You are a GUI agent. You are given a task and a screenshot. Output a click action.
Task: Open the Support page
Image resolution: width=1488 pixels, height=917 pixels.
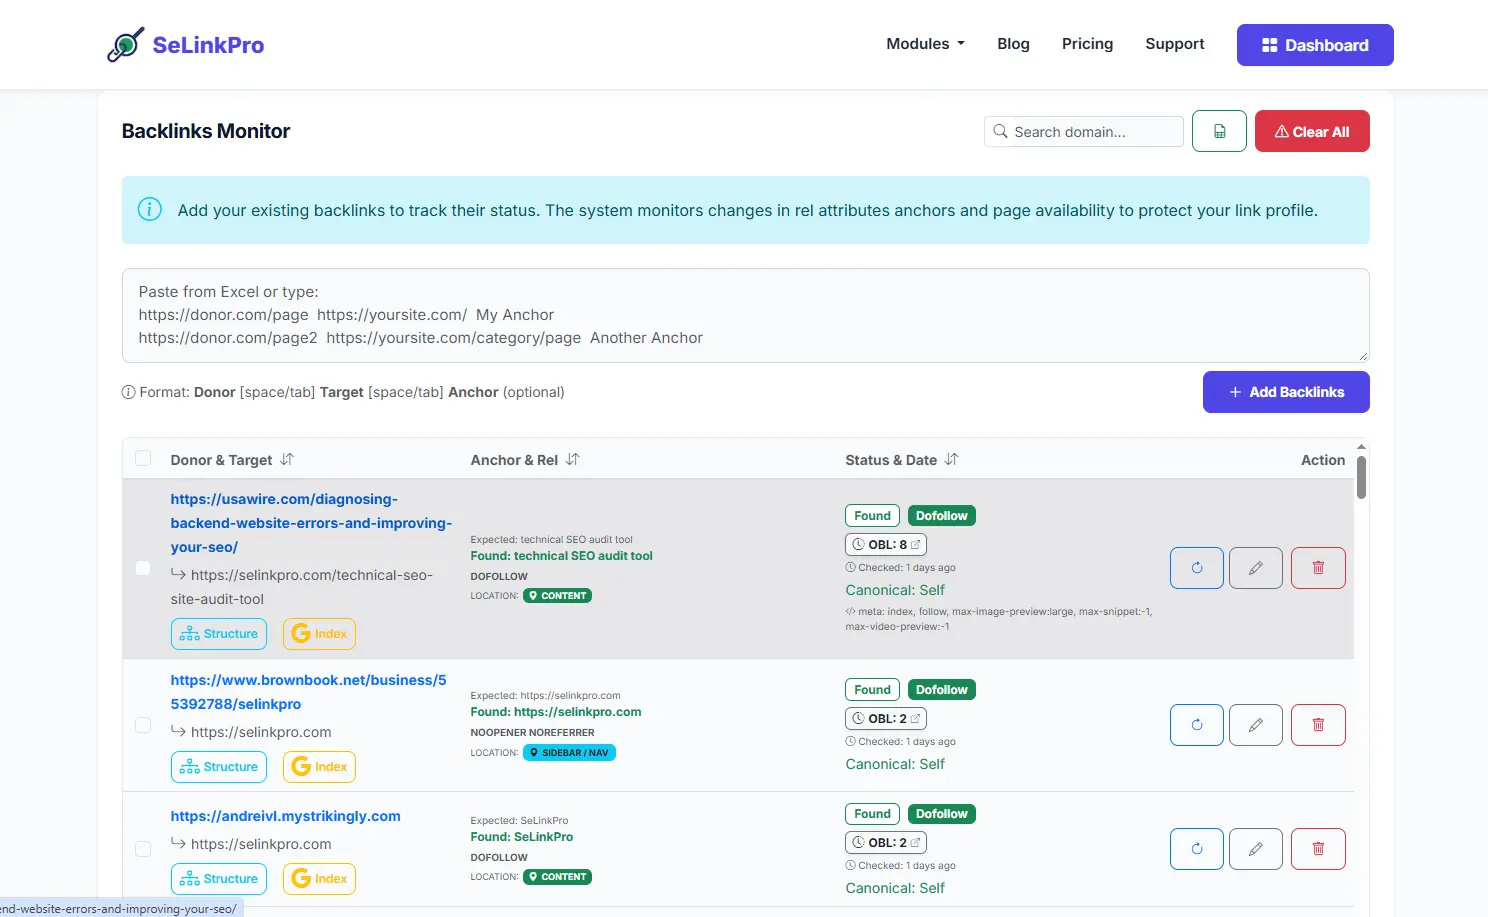(1174, 44)
